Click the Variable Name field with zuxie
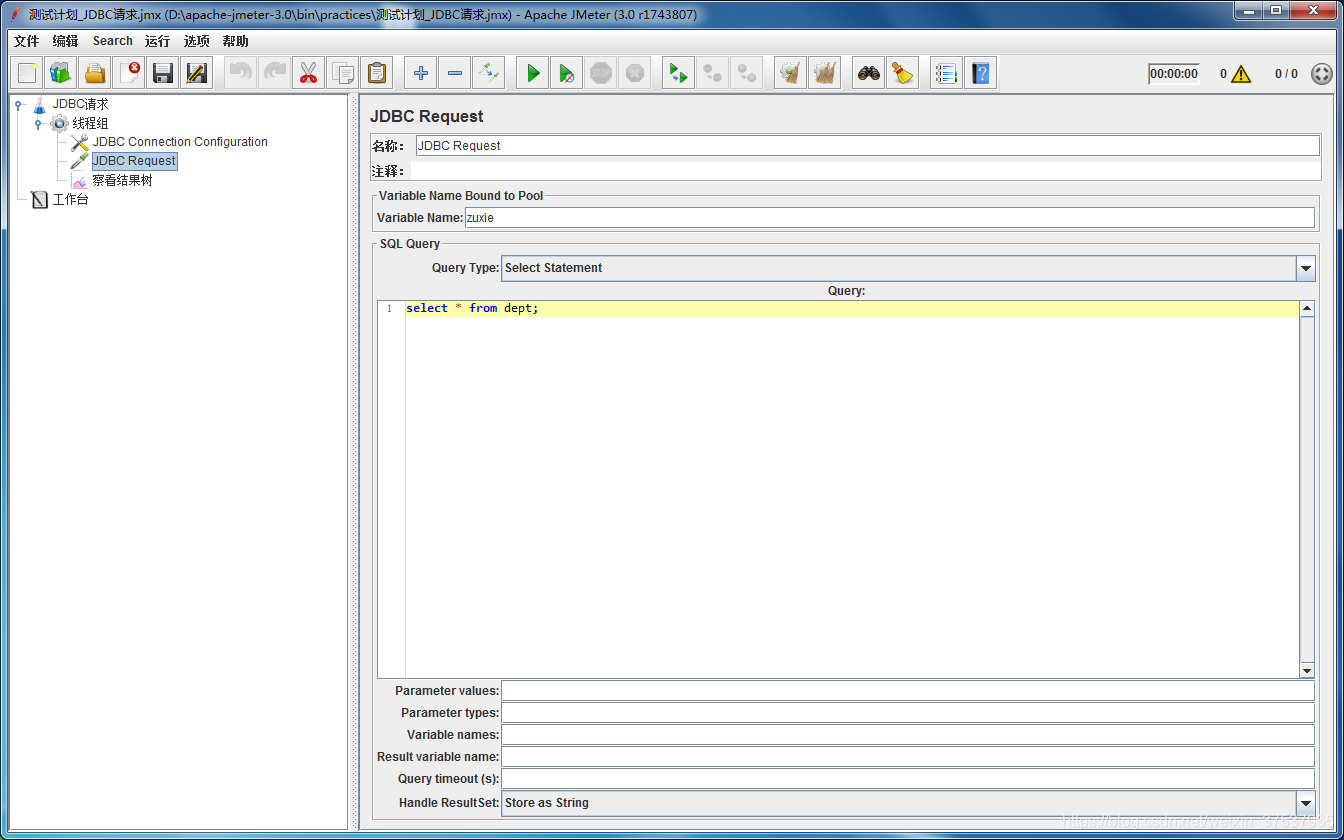1344x840 pixels. click(x=890, y=217)
